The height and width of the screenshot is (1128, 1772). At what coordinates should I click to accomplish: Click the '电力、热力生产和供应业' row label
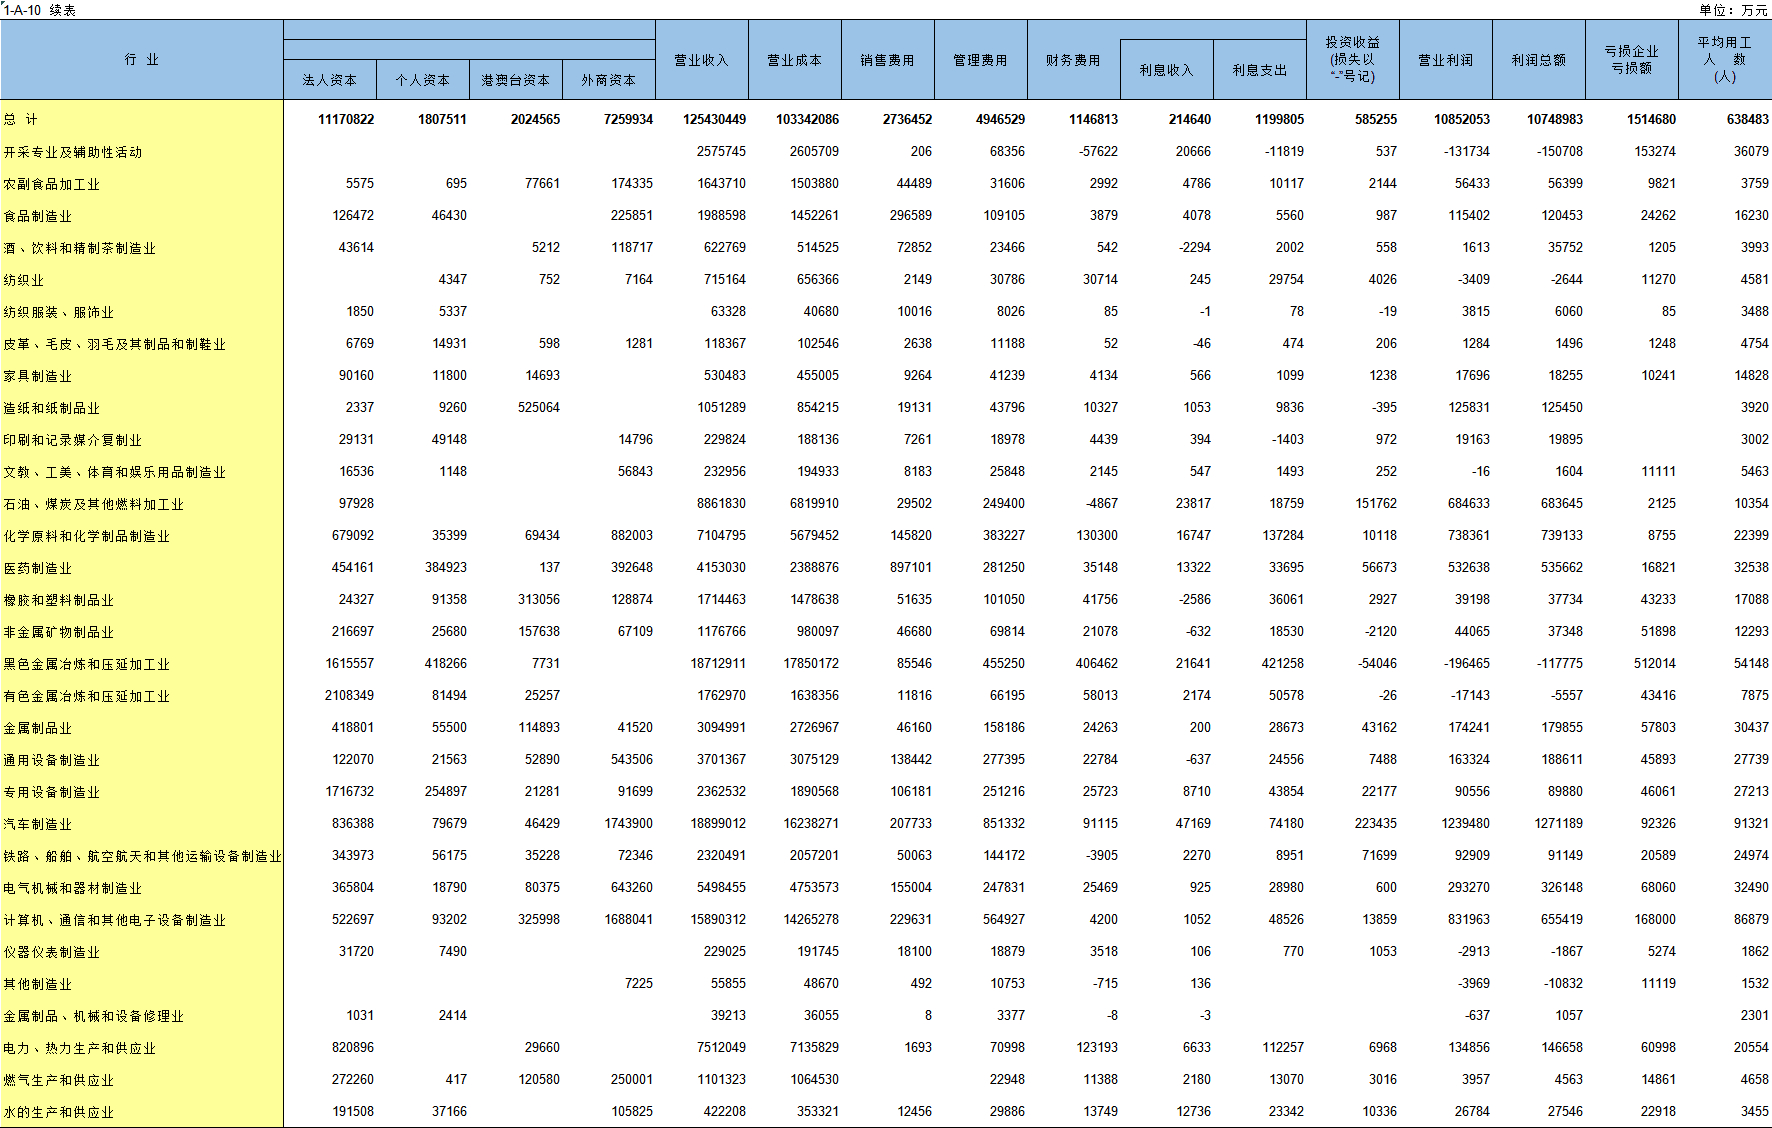80,1048
